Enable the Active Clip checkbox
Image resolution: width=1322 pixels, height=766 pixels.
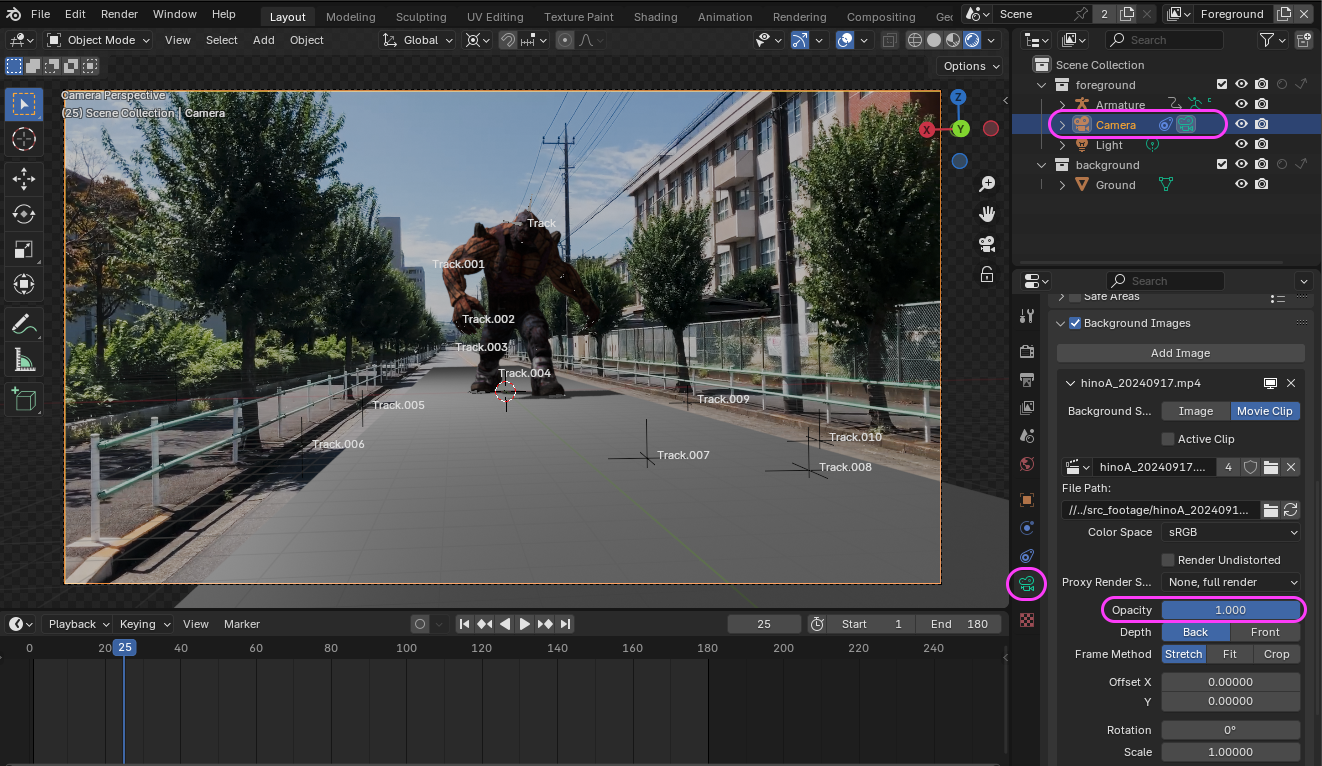coord(1168,439)
